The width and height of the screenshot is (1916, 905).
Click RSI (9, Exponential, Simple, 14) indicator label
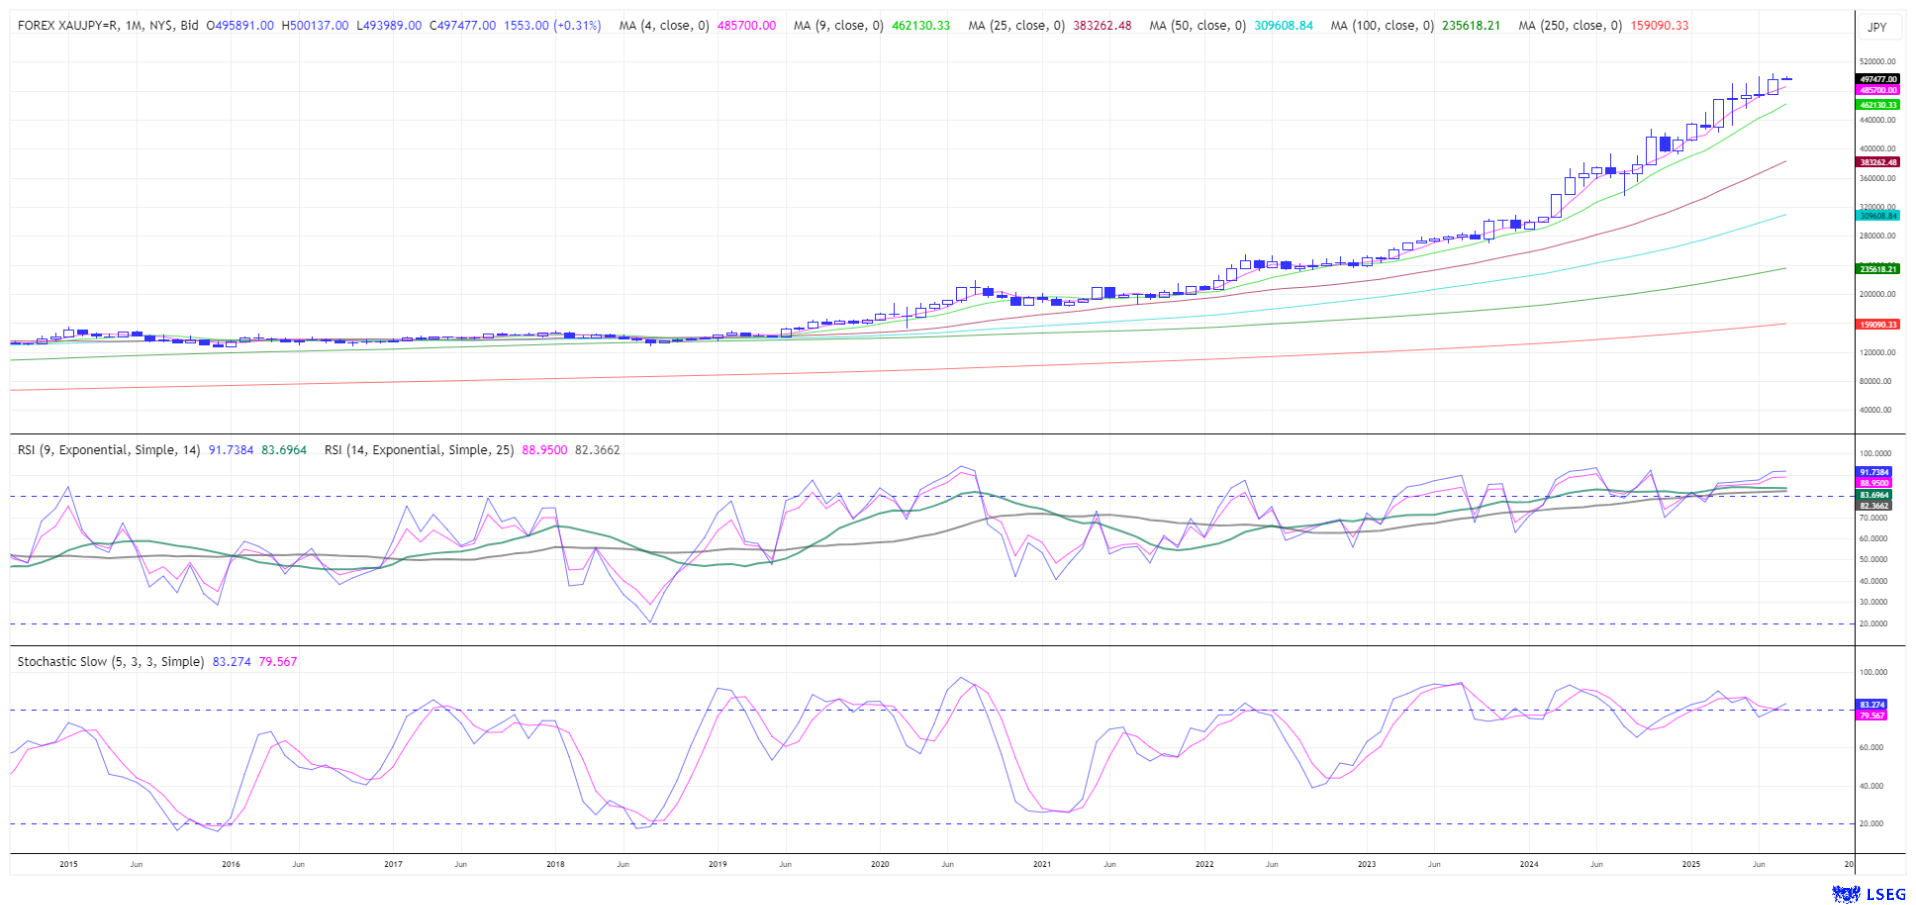pyautogui.click(x=109, y=450)
